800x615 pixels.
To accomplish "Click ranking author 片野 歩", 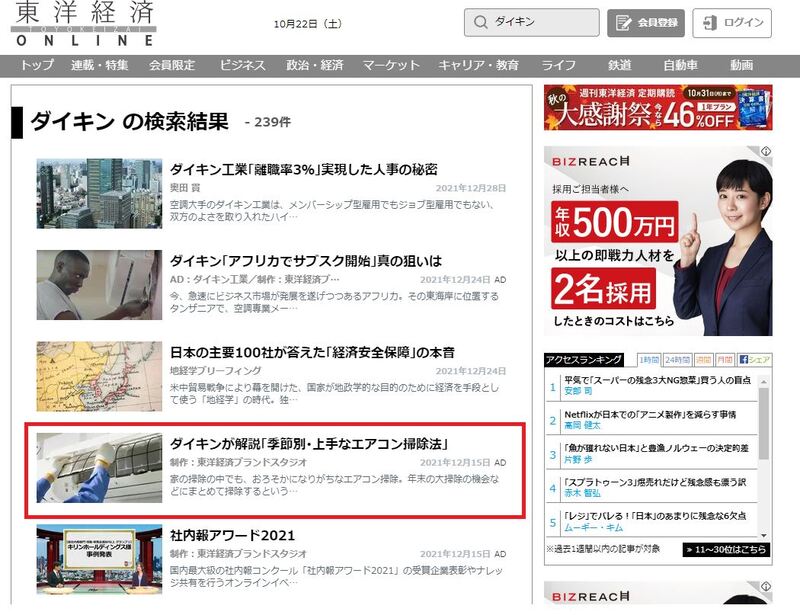I will pyautogui.click(x=578, y=459).
